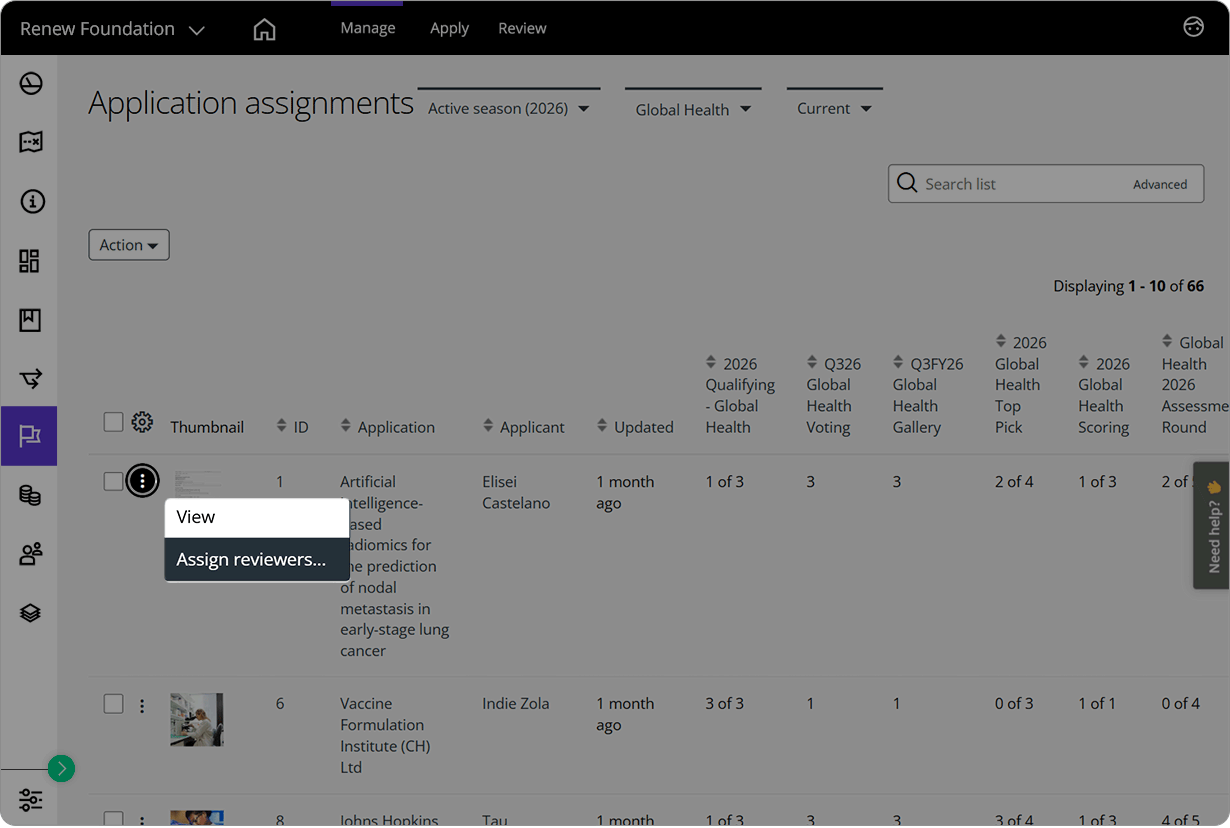Open the dashboard gauge icon in sidebar
The image size is (1230, 828).
click(31, 84)
